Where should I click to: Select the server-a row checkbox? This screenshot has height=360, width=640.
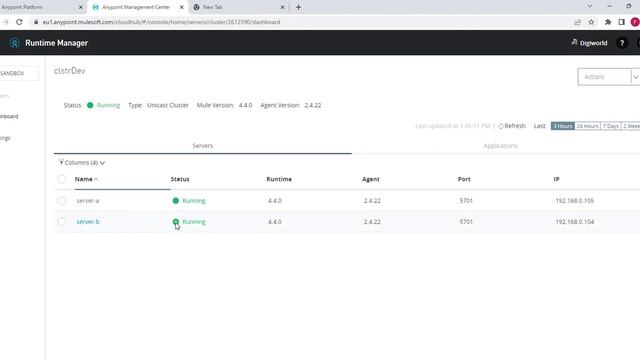62,200
